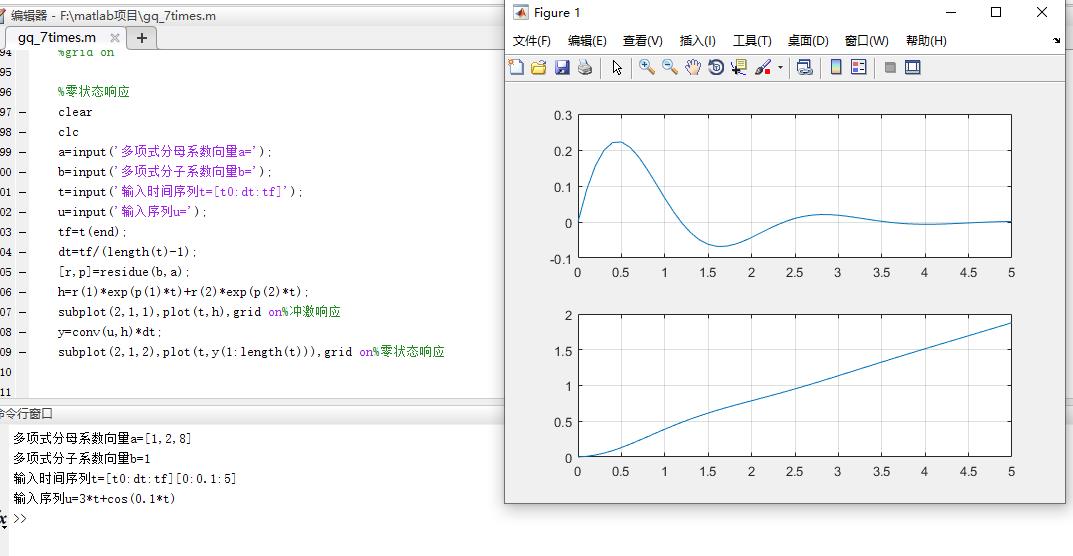Open the 窗口(W) menu in Figure 1
Viewport: 1073px width, 556px height.
tap(866, 41)
